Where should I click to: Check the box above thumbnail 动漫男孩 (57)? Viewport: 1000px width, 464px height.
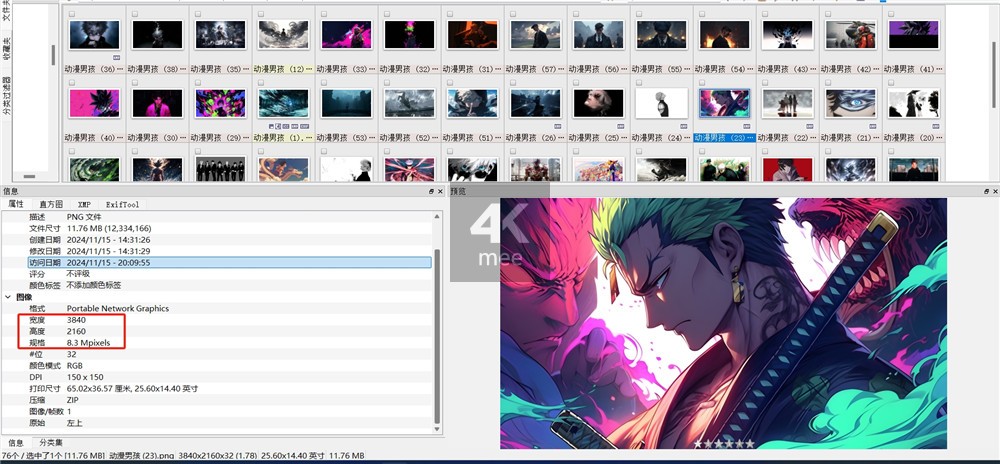pyautogui.click(x=513, y=13)
